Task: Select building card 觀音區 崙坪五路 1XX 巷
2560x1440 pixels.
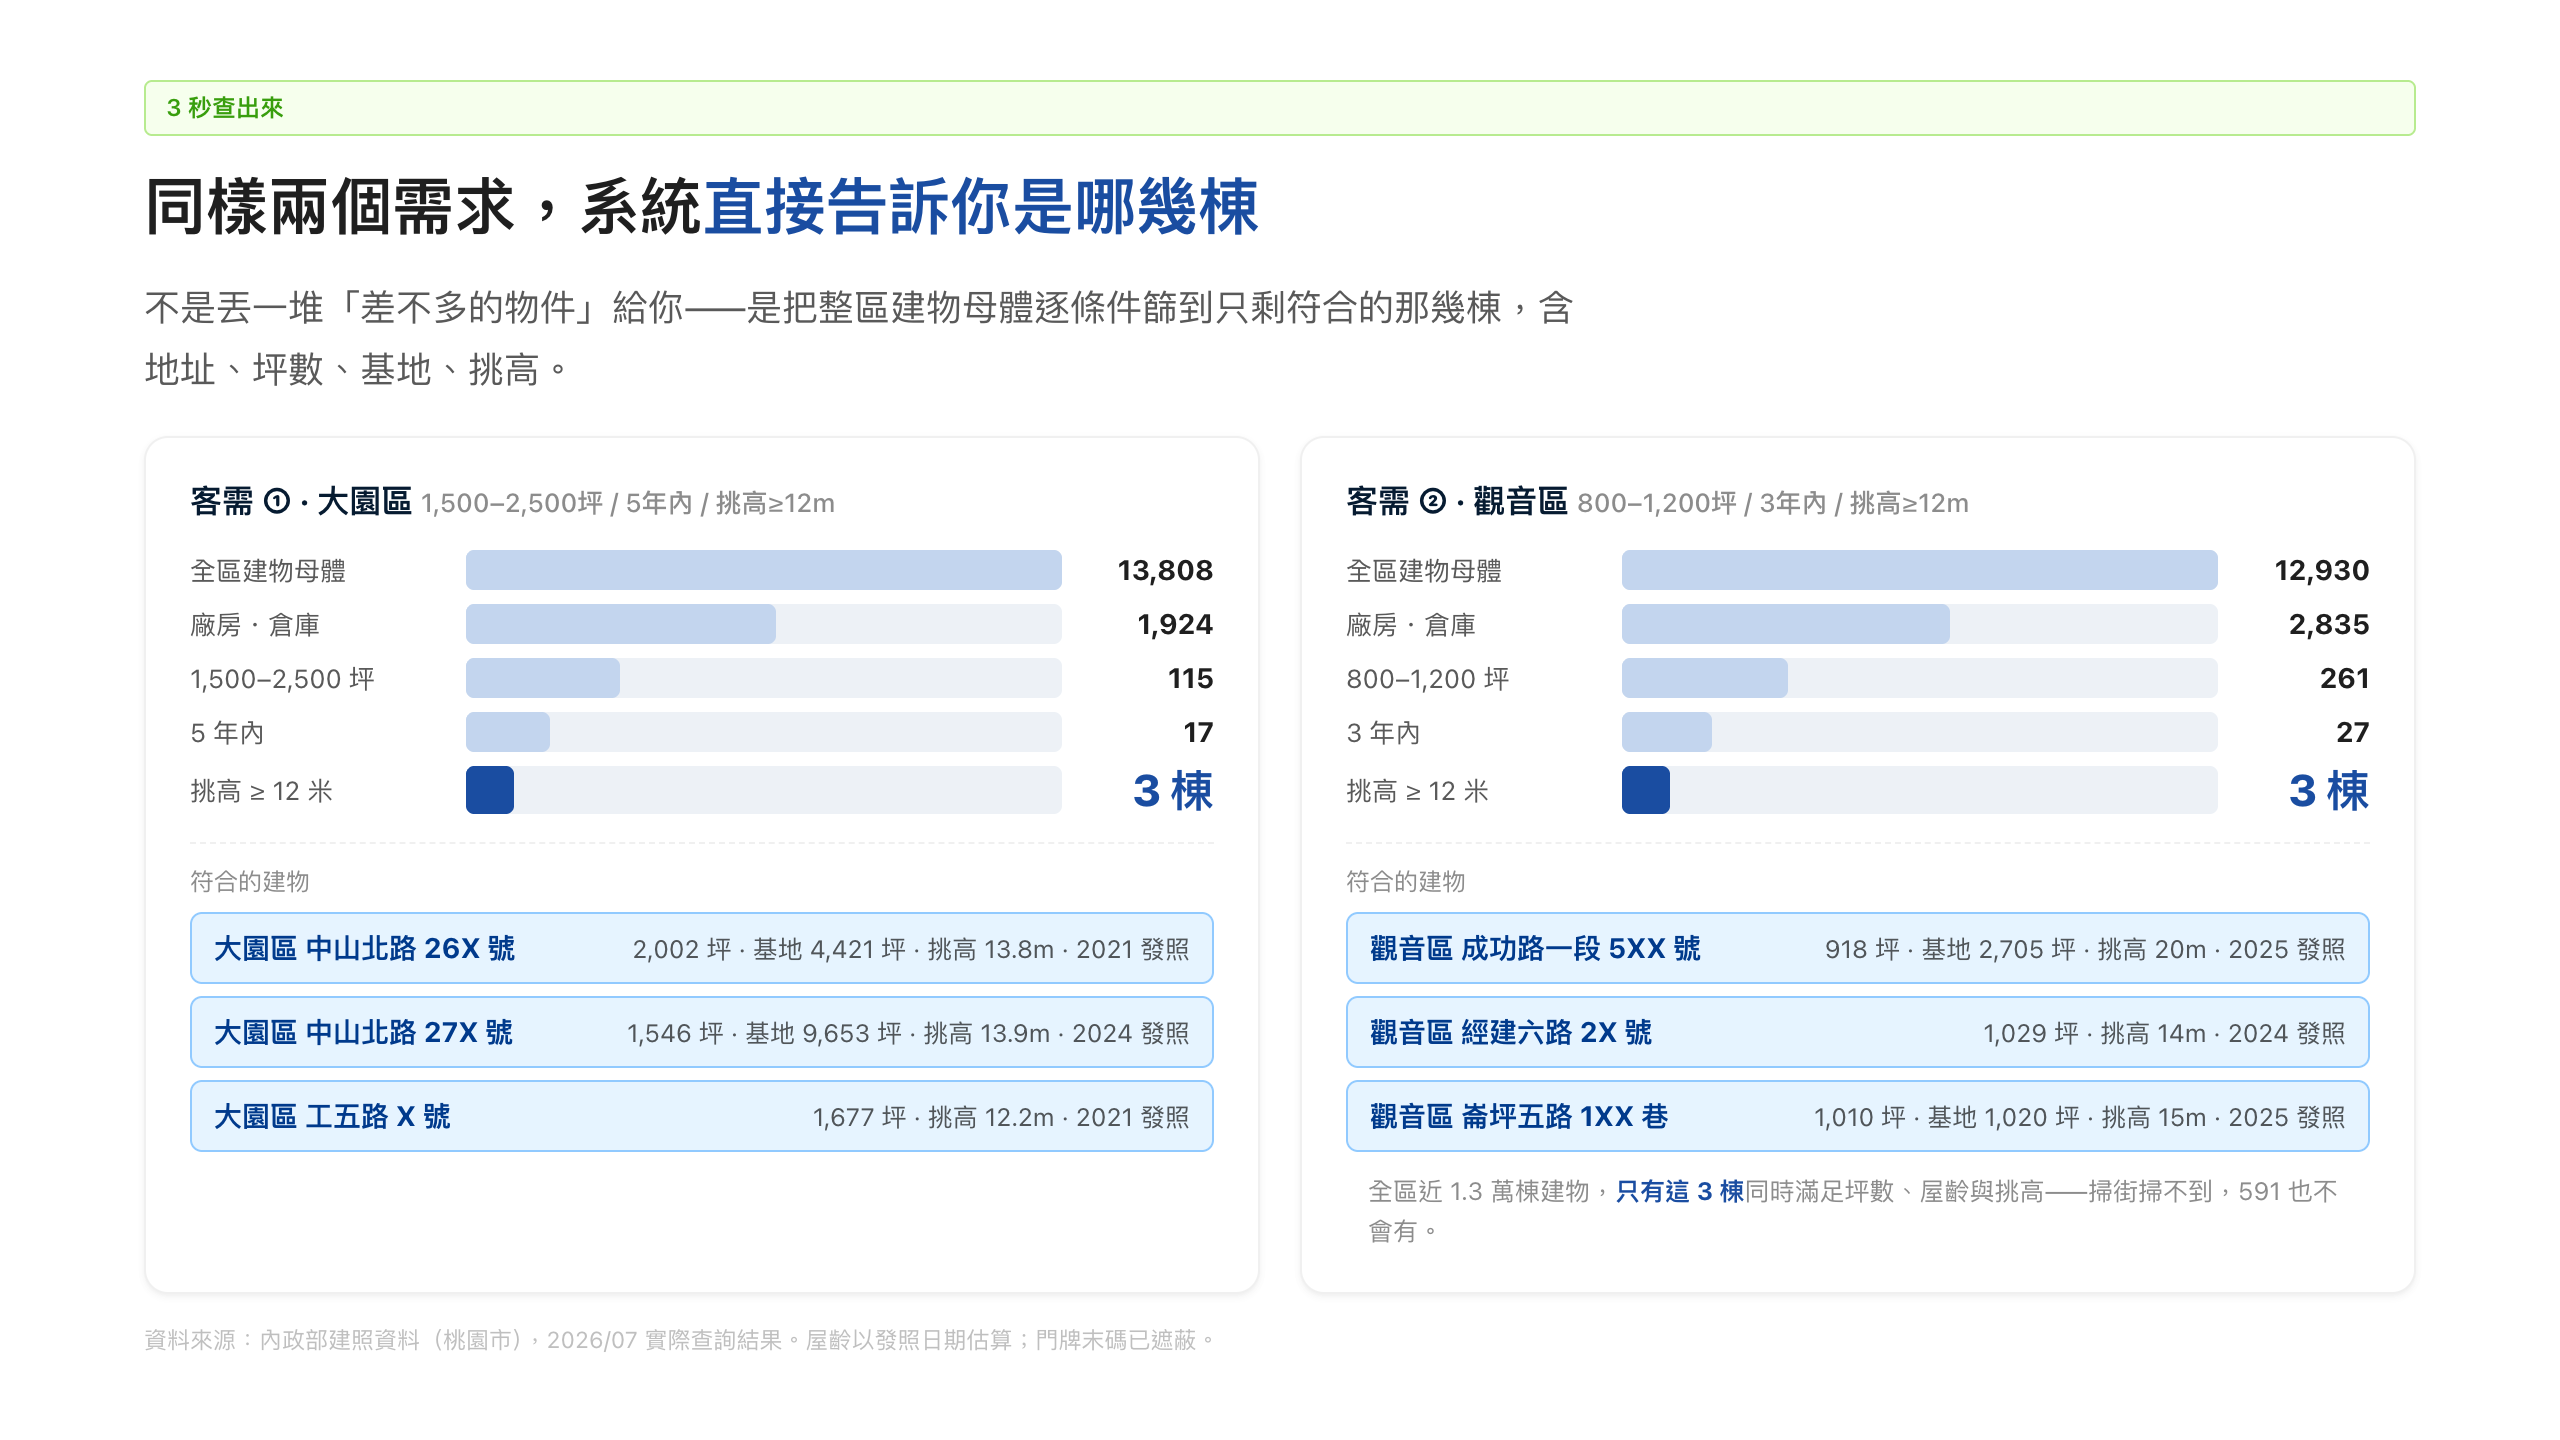Action: click(1857, 1116)
